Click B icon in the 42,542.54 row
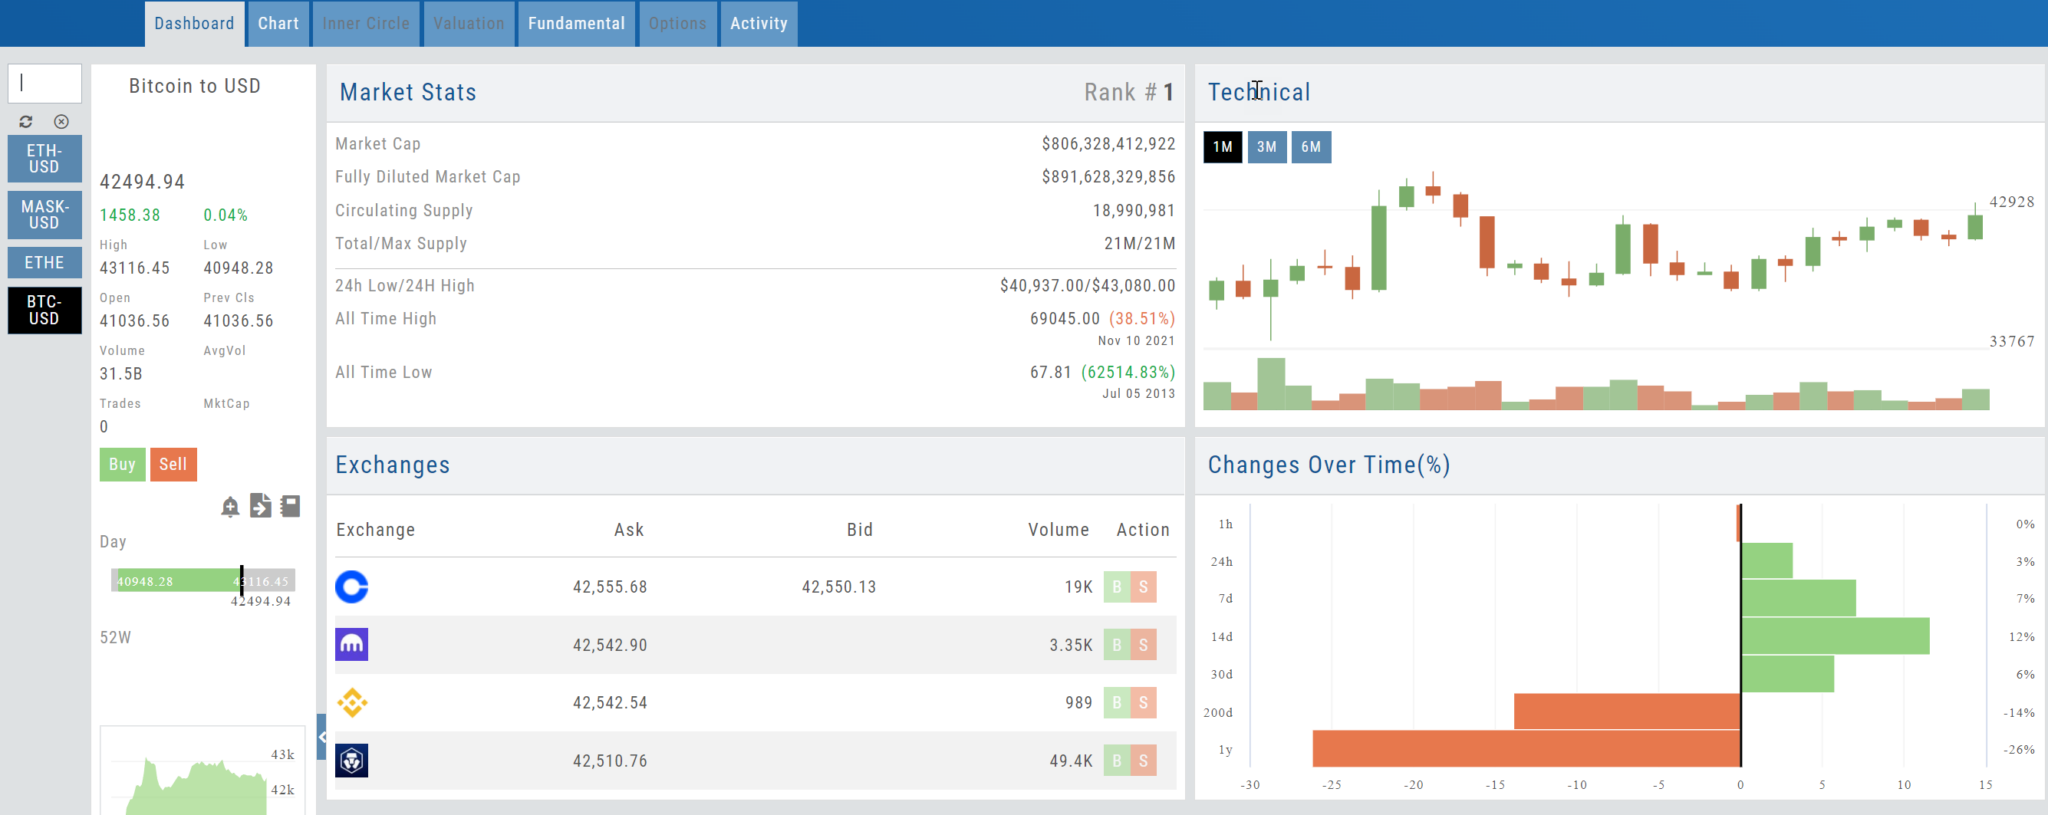 click(1117, 703)
